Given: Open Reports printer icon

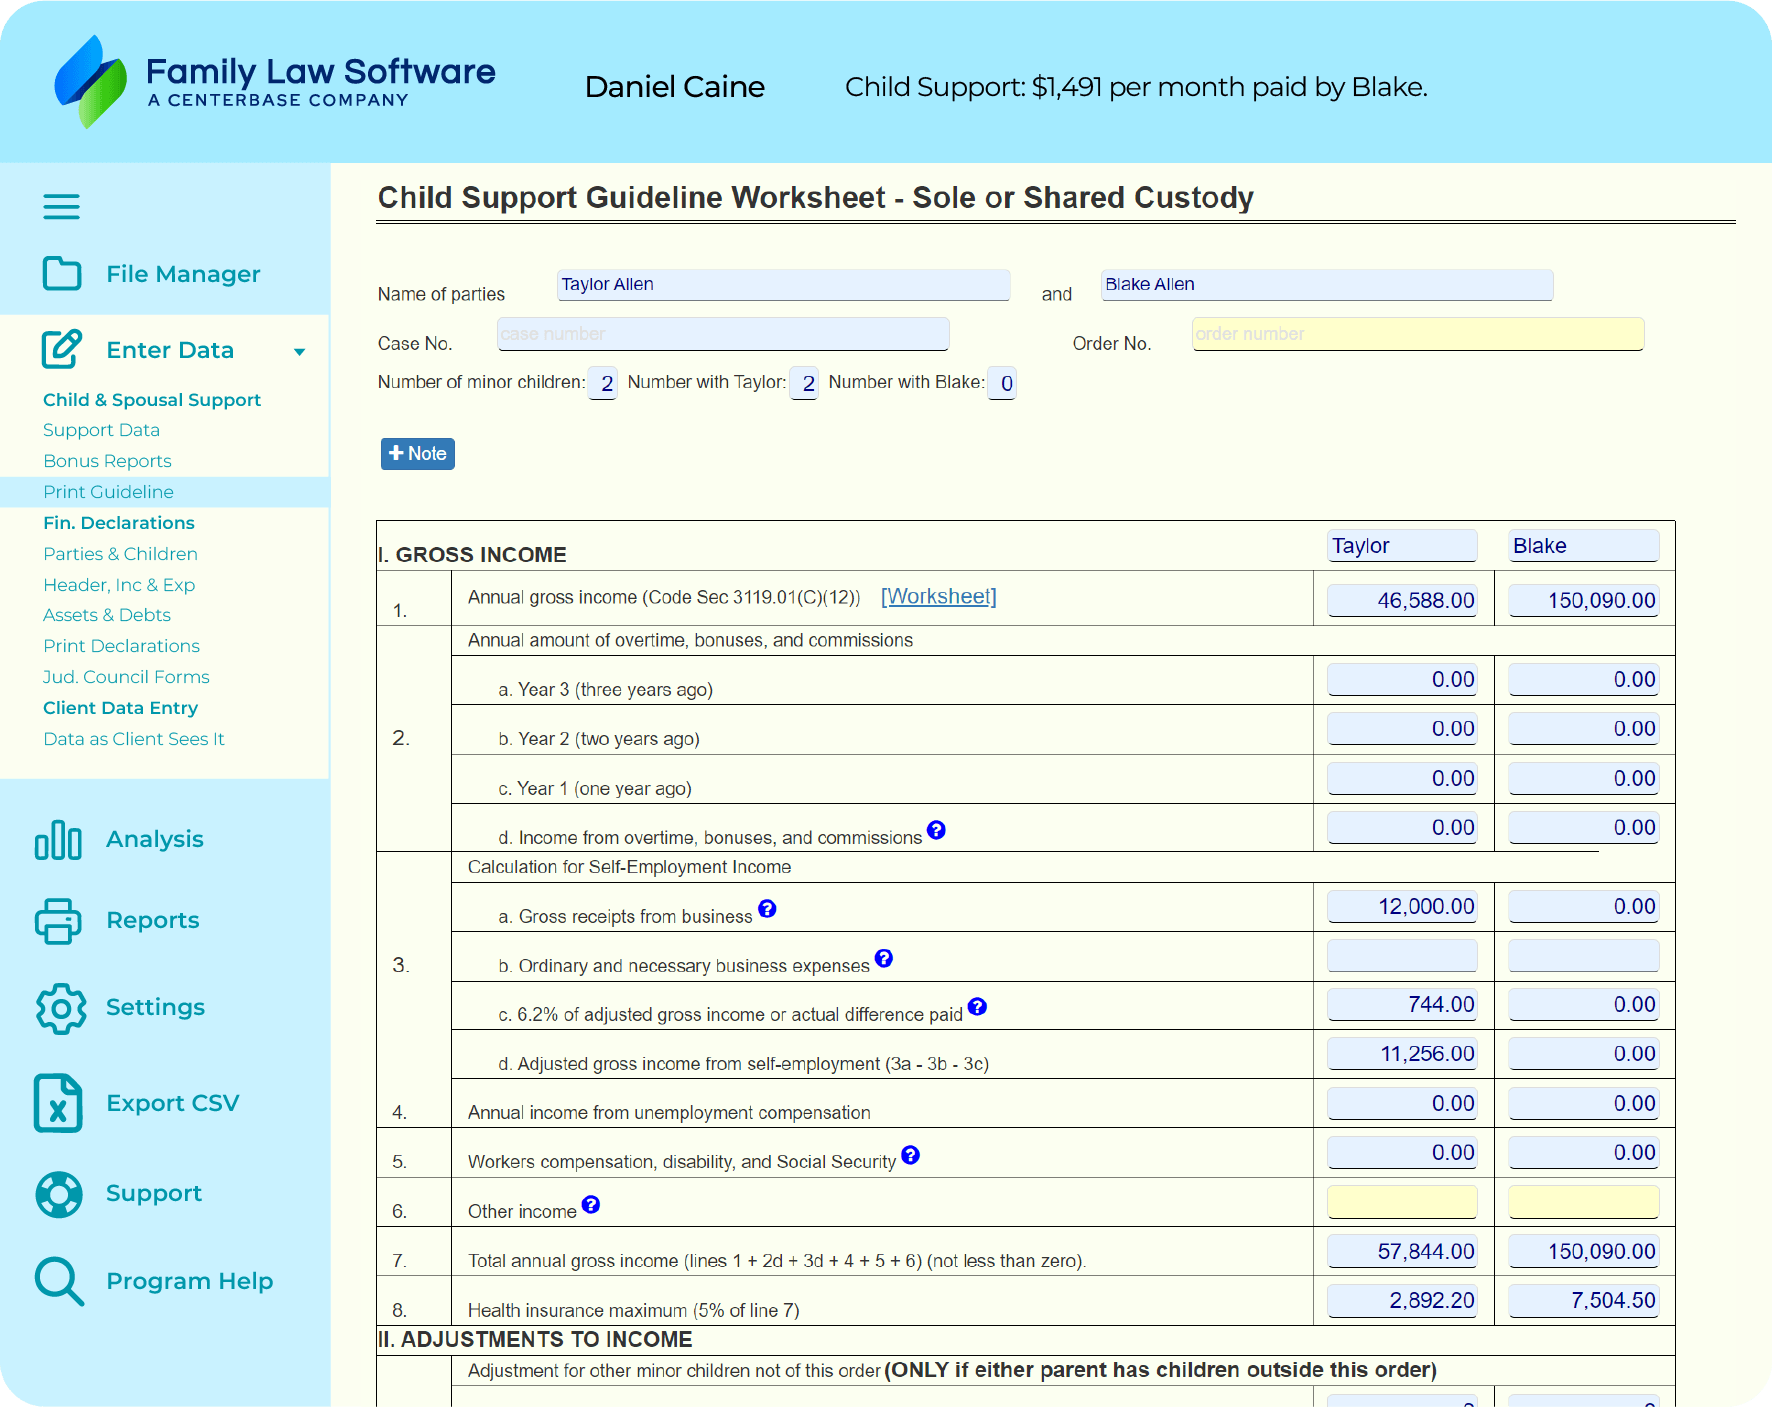Looking at the screenshot, I should (58, 921).
